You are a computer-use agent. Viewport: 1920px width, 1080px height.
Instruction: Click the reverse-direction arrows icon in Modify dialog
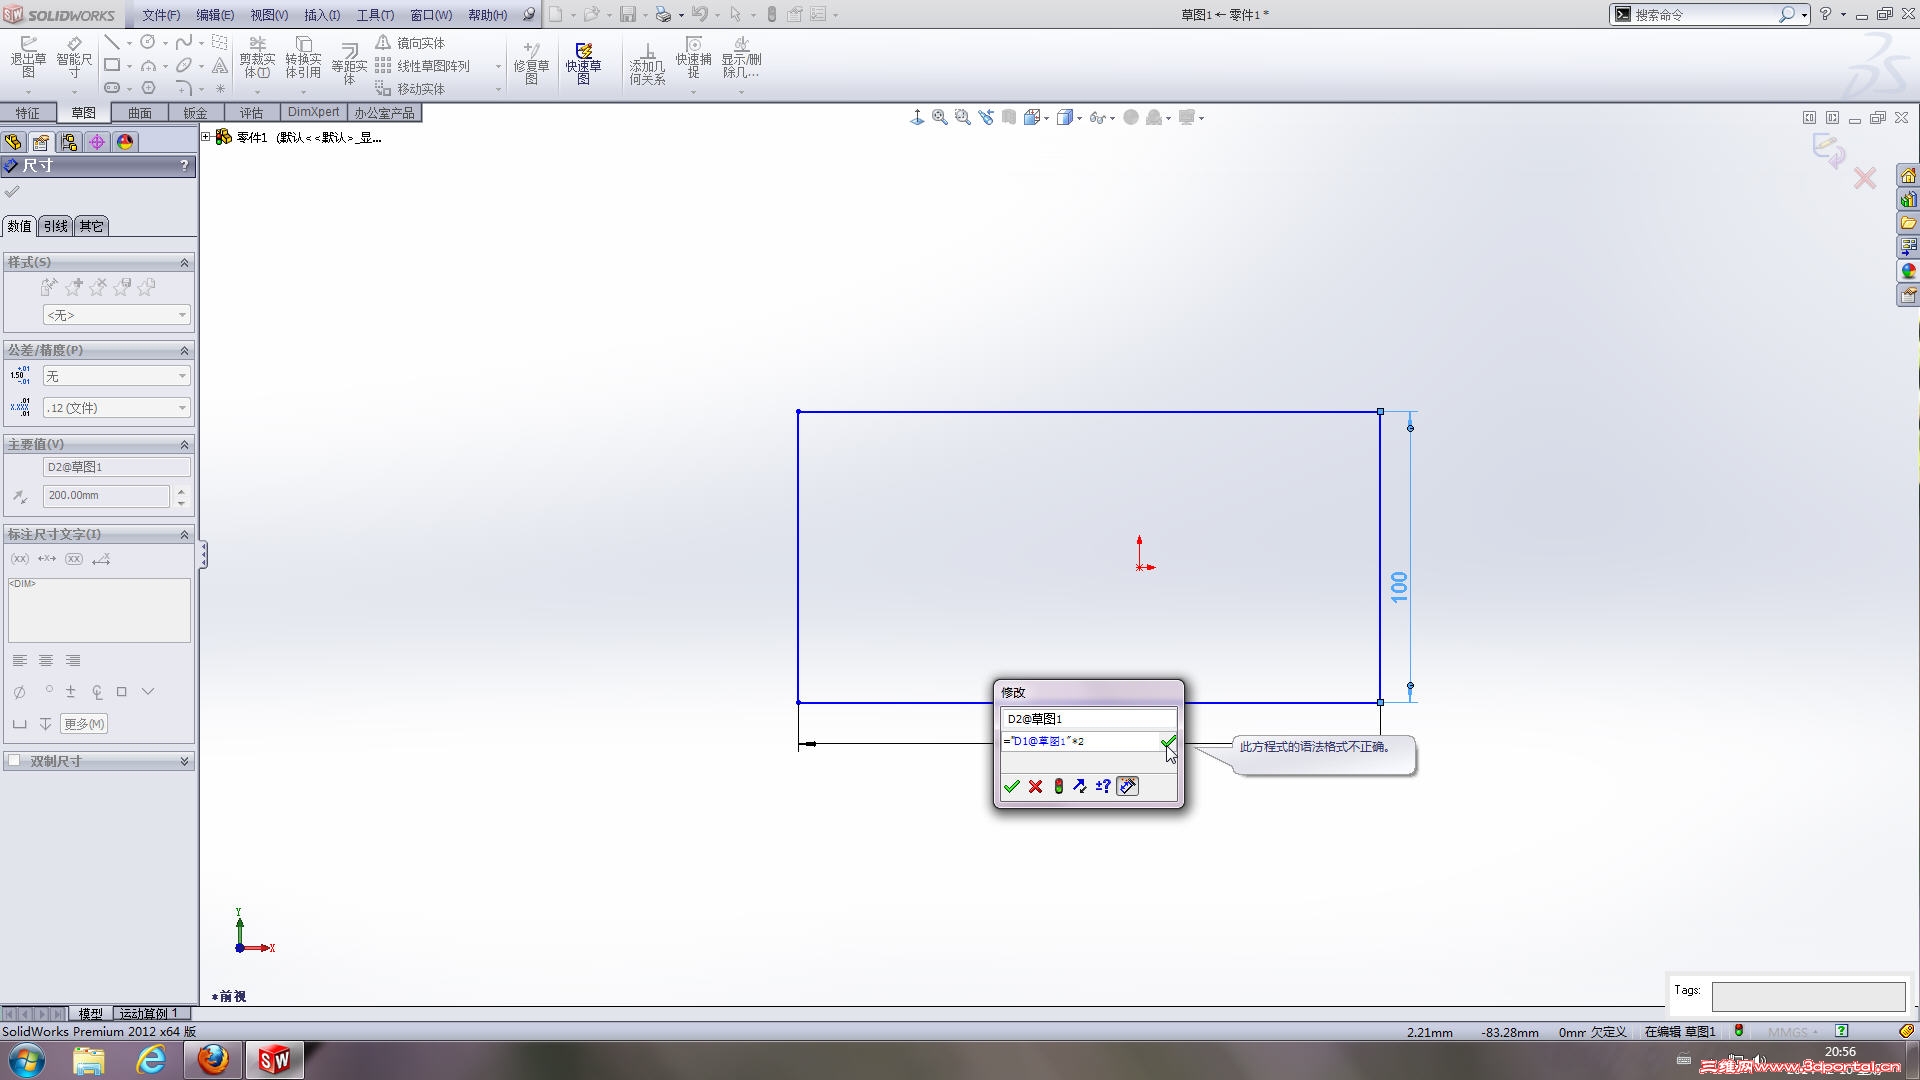(1080, 787)
